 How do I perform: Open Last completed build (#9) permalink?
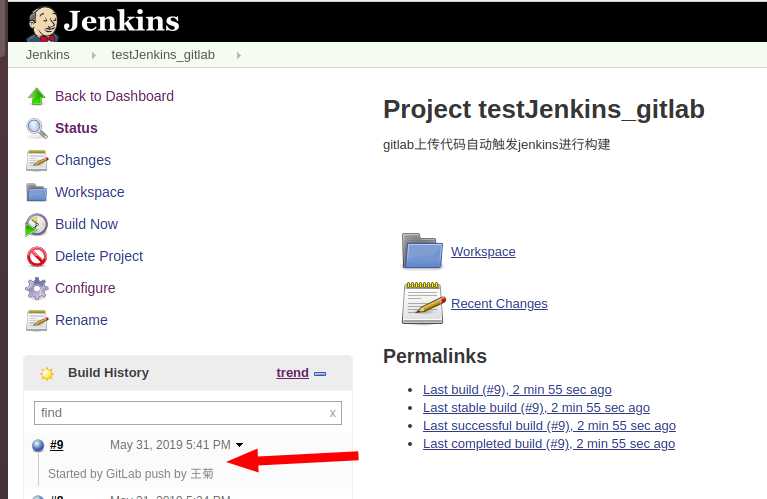(549, 444)
